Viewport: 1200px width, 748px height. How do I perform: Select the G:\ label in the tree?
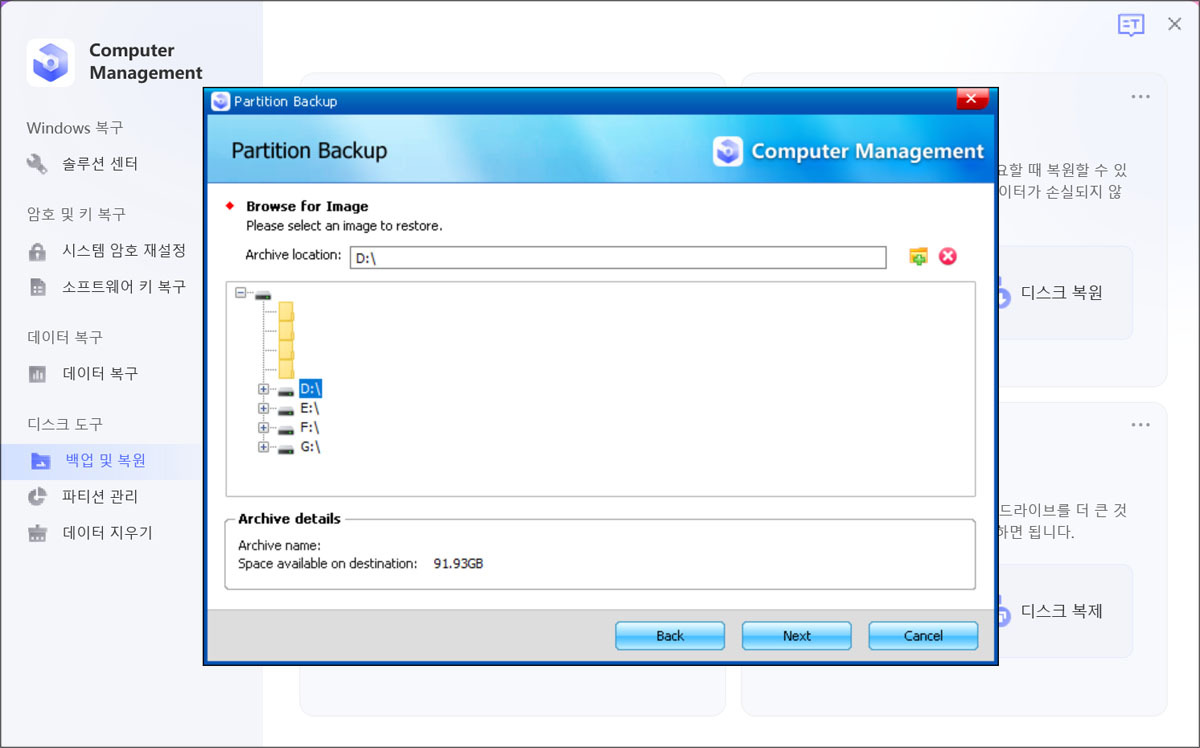[x=310, y=447]
